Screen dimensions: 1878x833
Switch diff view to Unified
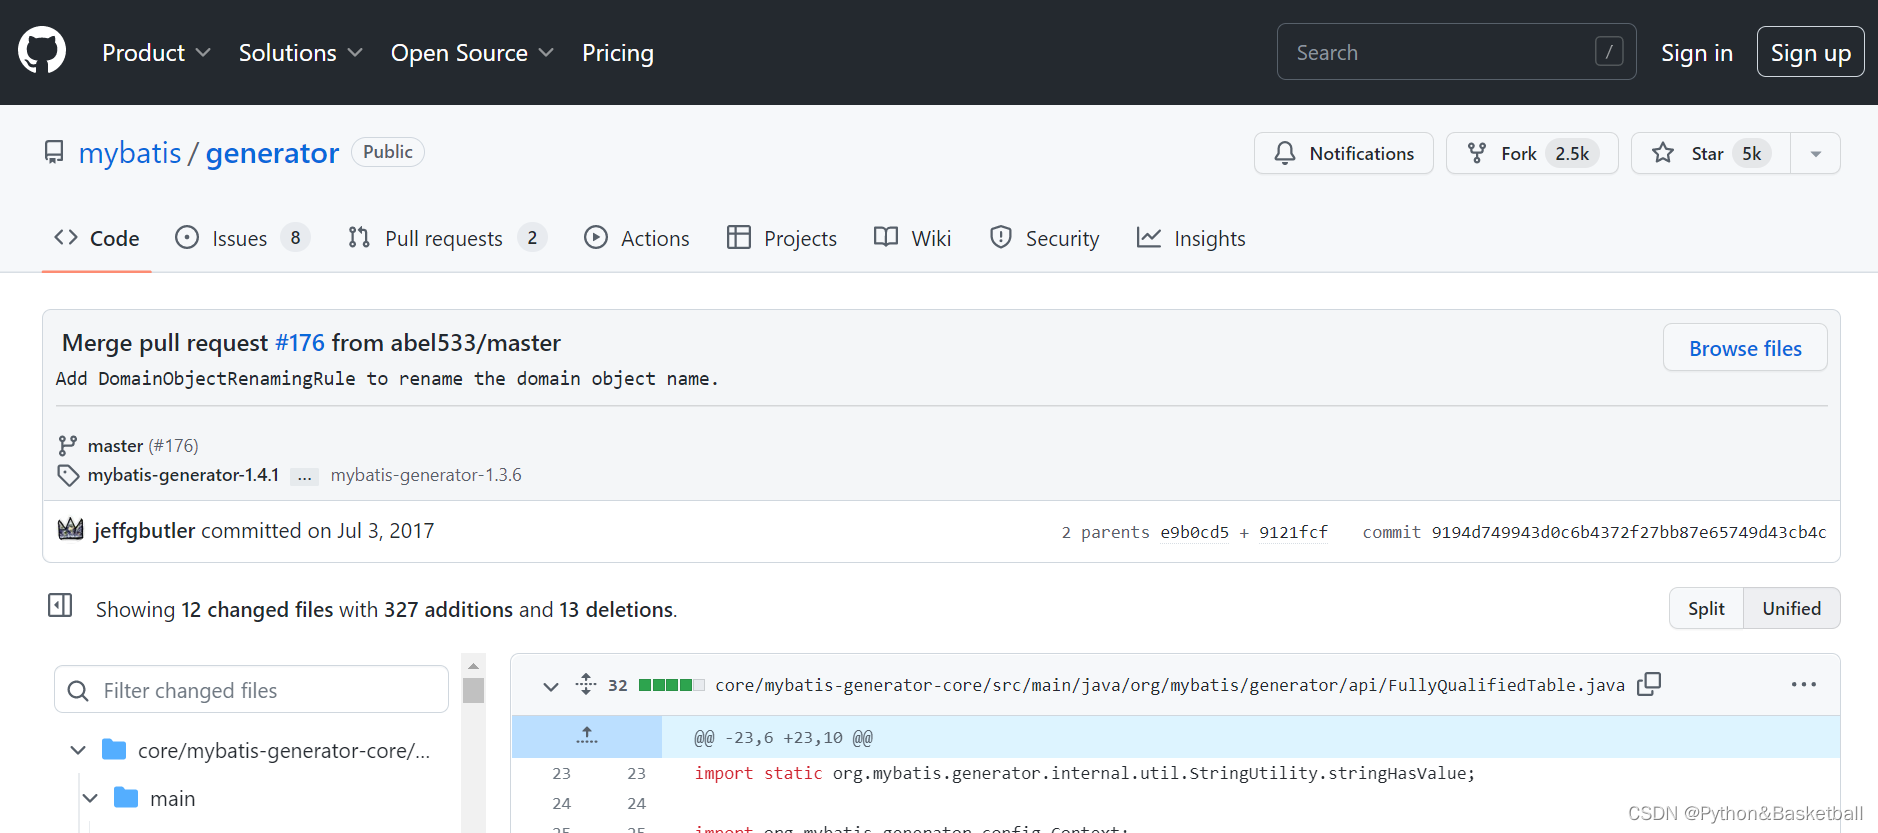click(x=1791, y=608)
